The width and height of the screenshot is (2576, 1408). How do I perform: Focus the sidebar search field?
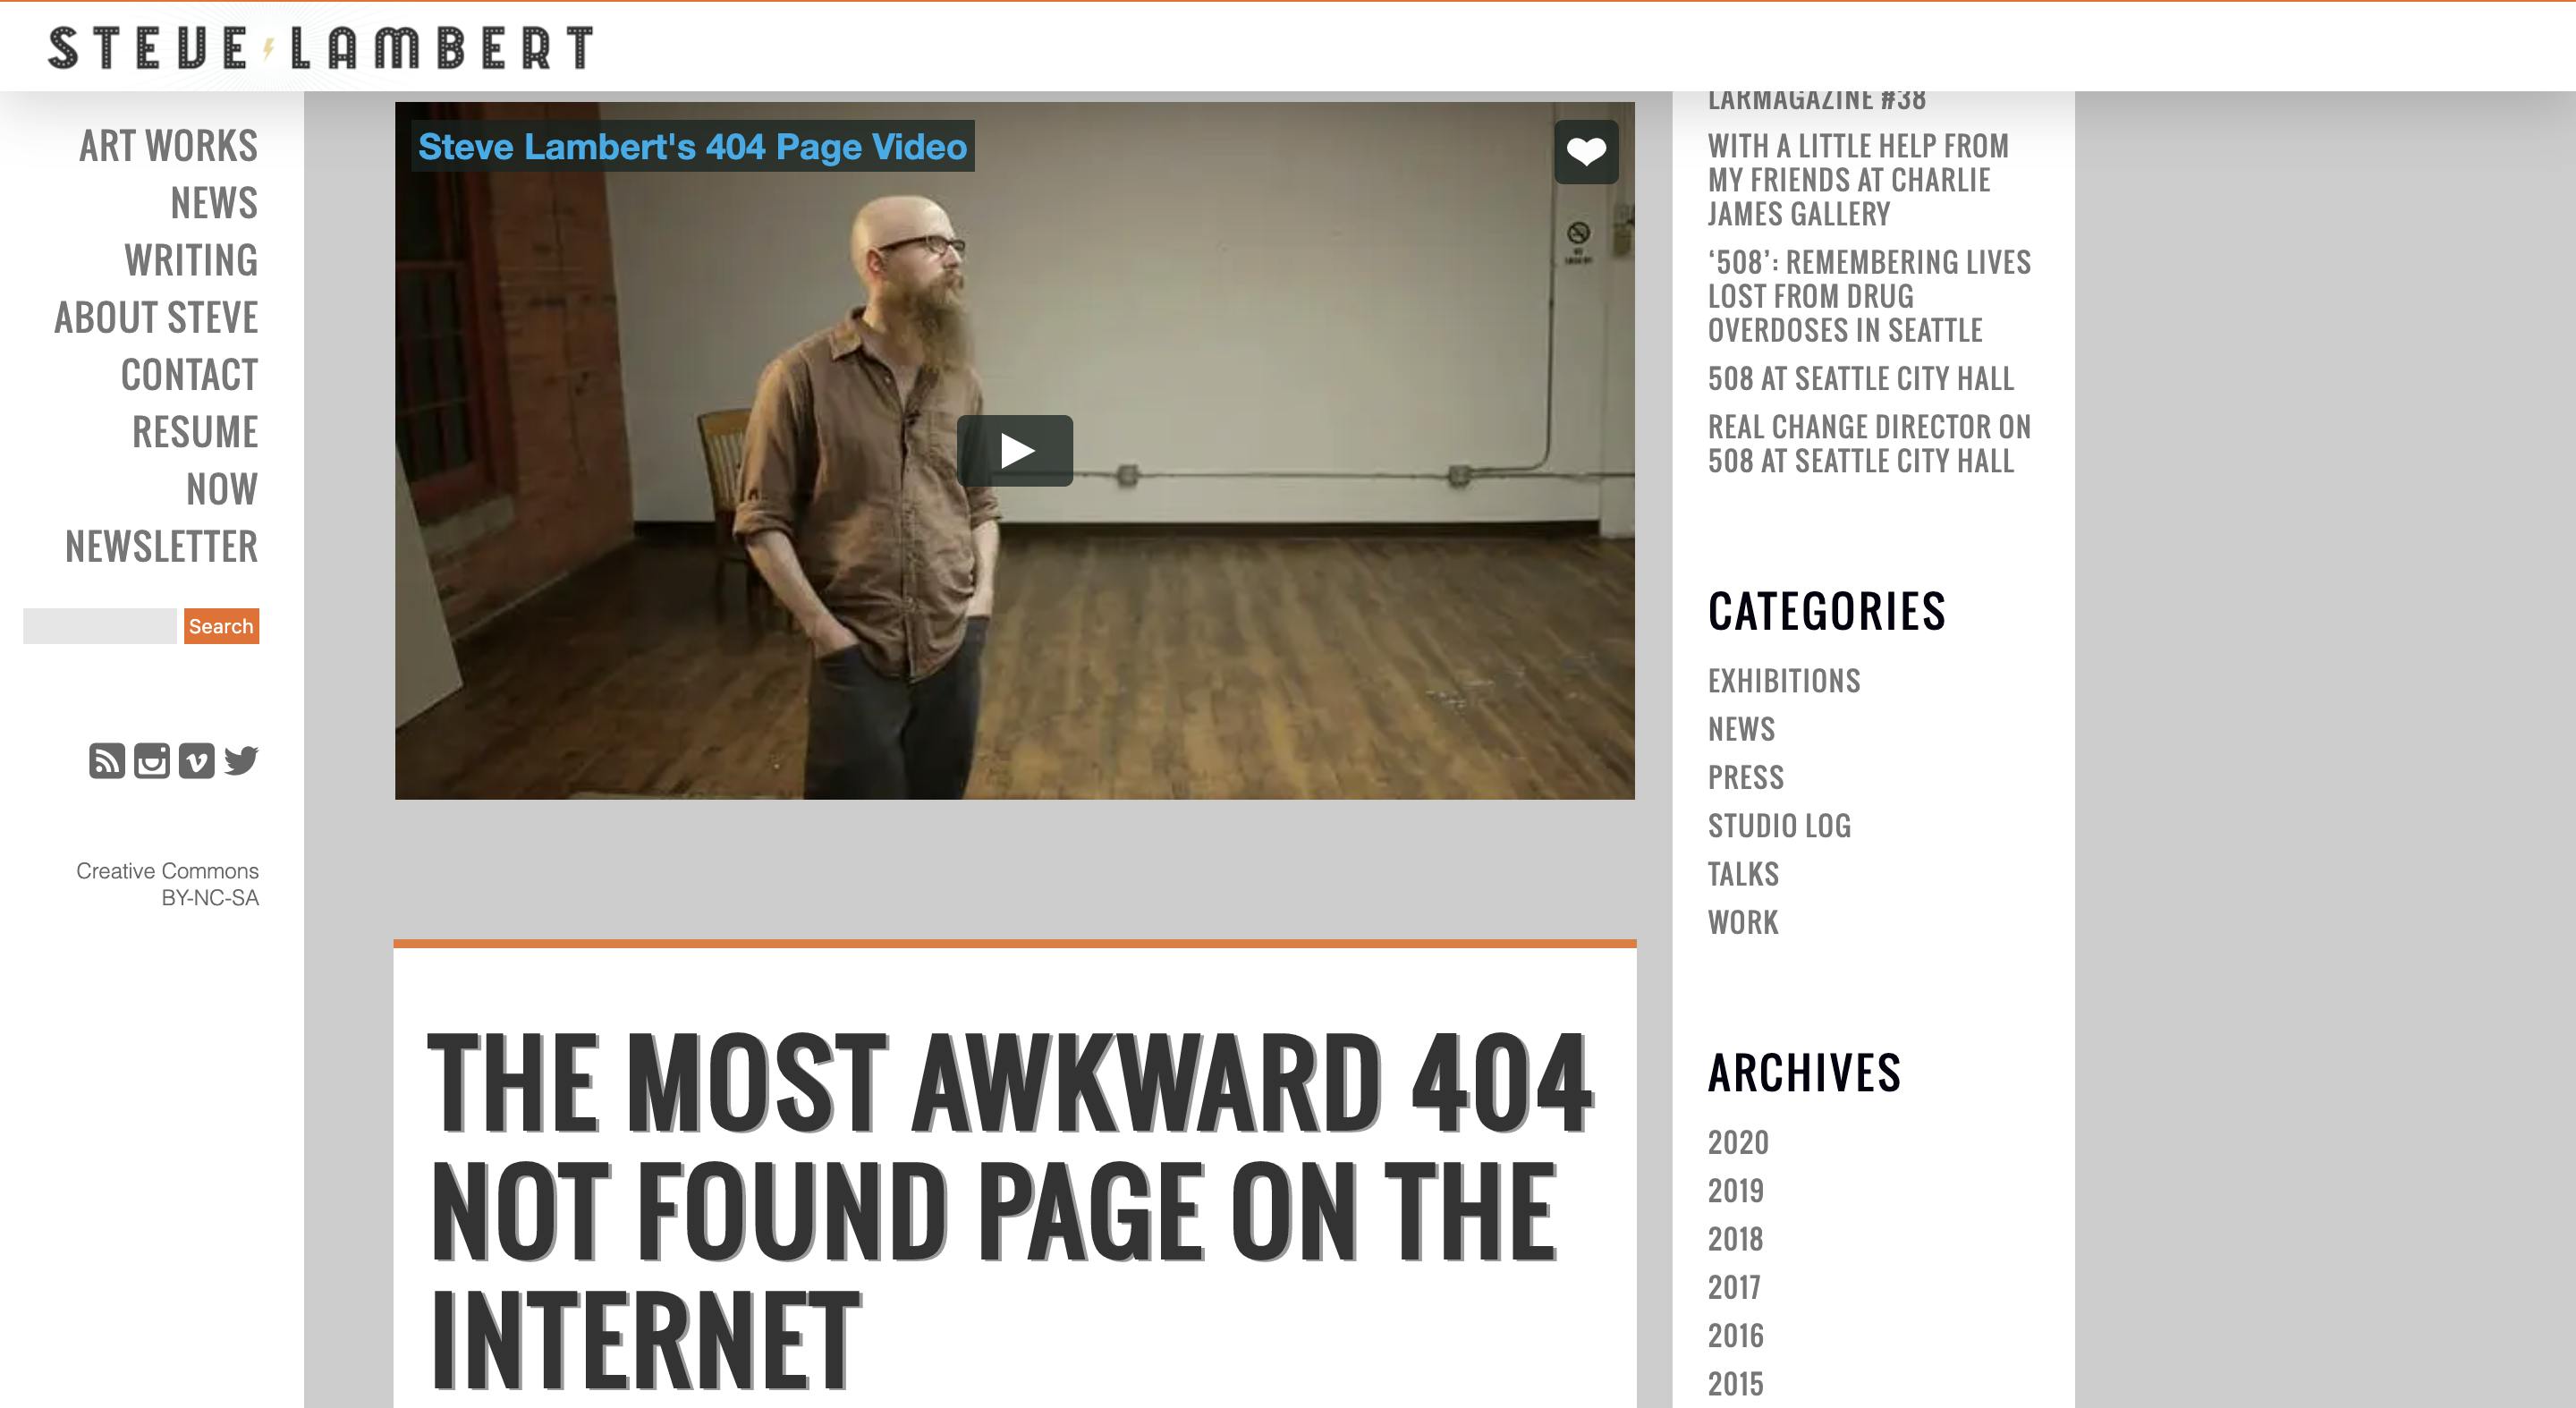point(100,626)
